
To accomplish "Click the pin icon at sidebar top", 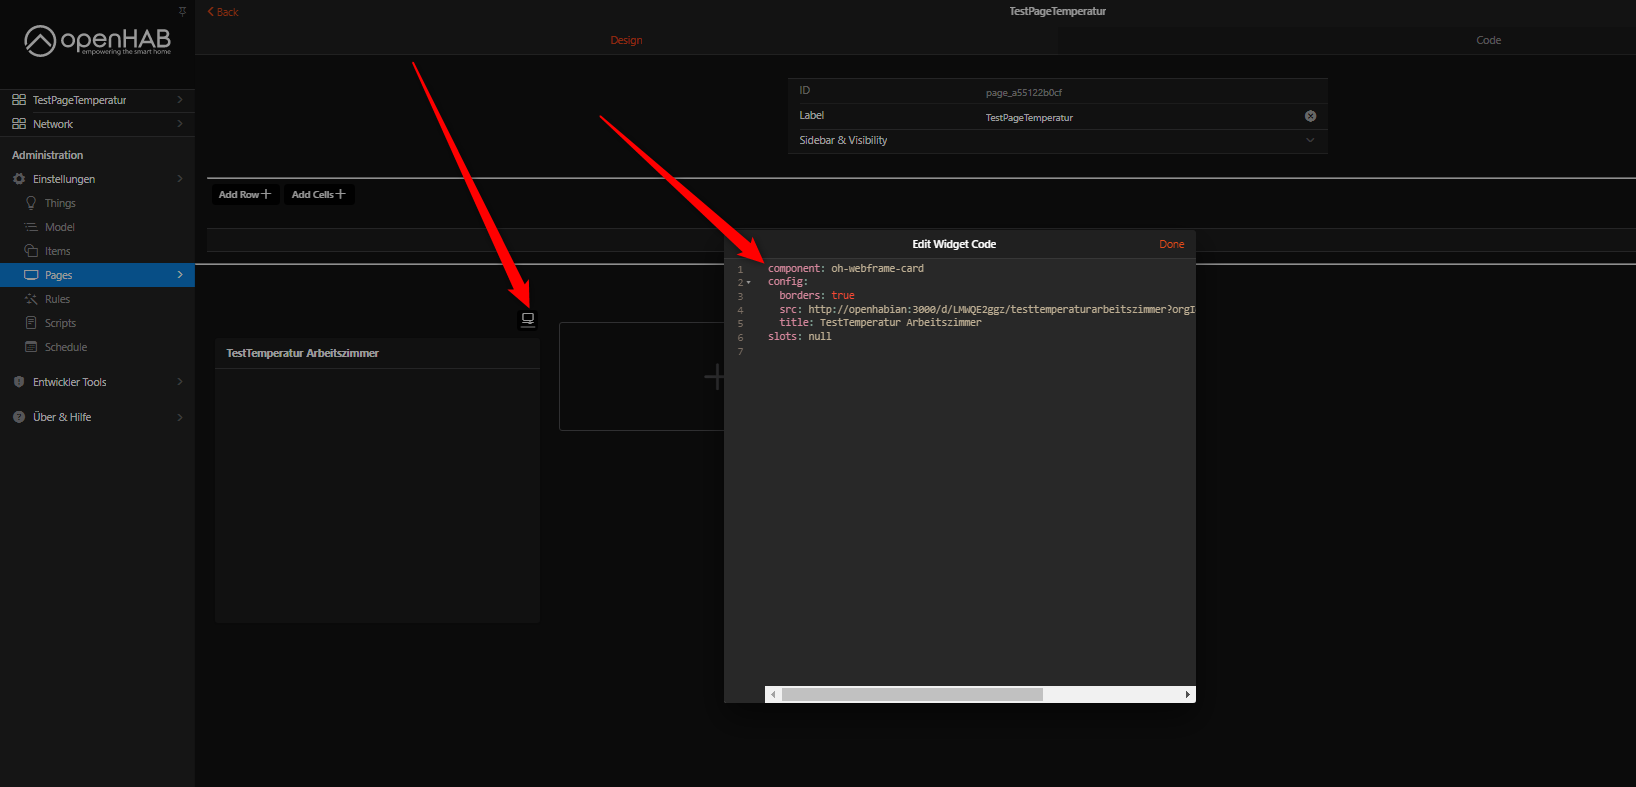I will pos(182,11).
